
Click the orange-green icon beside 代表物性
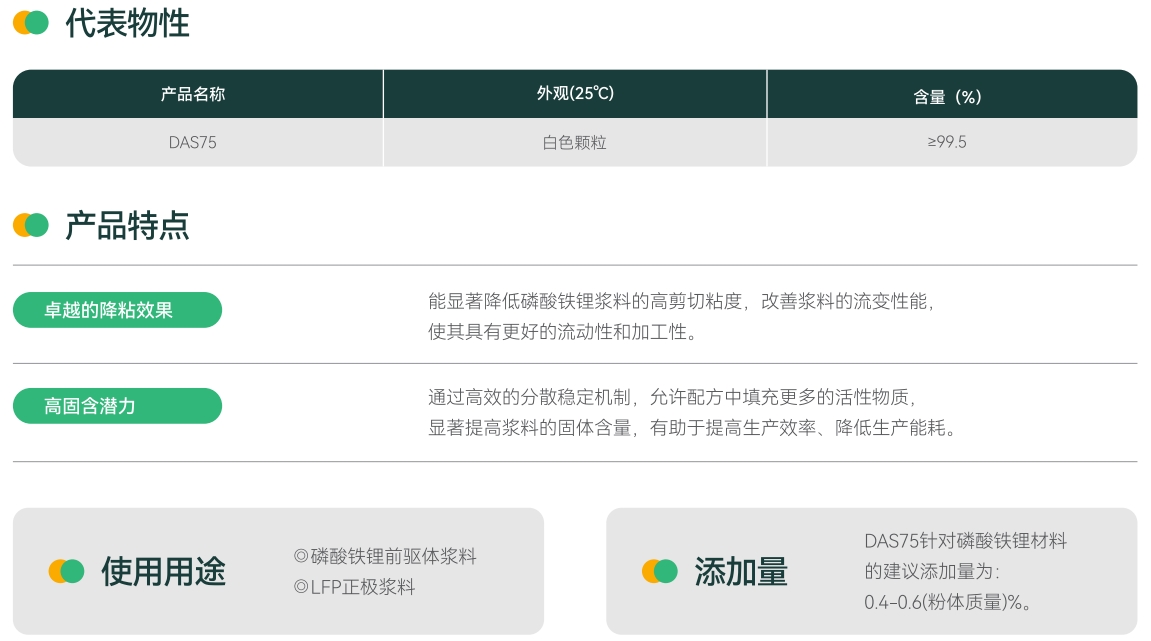(x=30, y=23)
